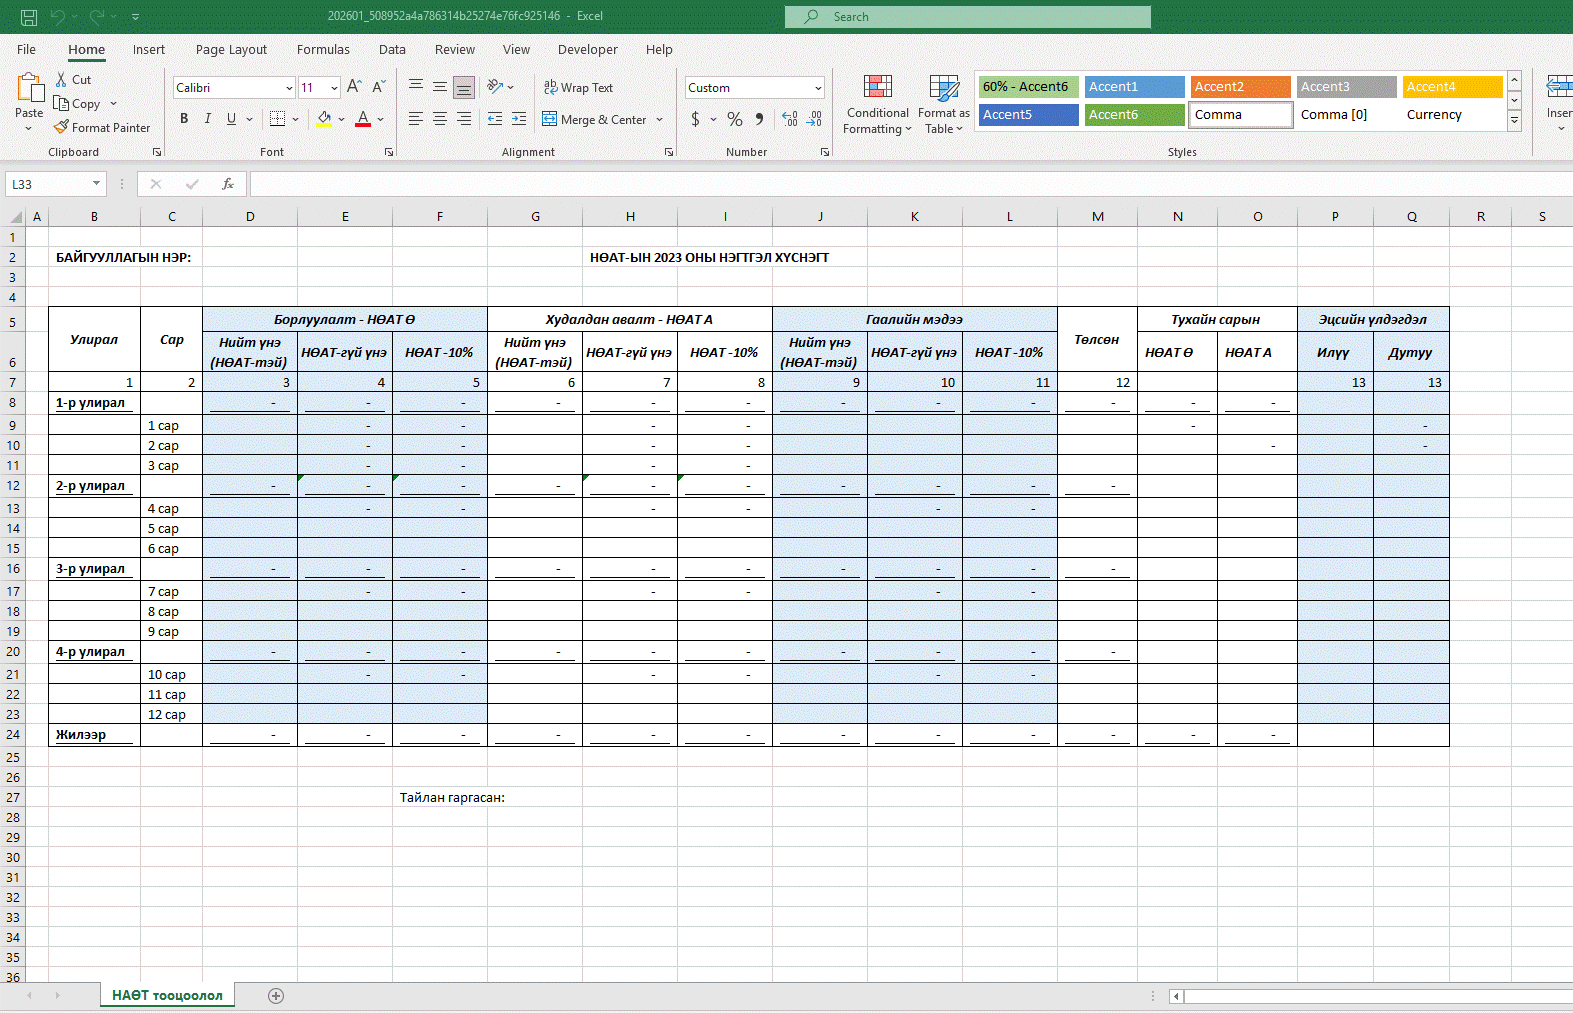Add a new sheet with plus icon
Image resolution: width=1573 pixels, height=1013 pixels.
pos(276,995)
